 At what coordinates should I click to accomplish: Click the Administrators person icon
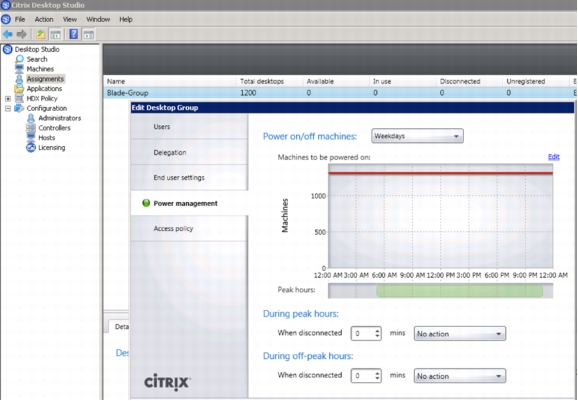click(x=31, y=118)
